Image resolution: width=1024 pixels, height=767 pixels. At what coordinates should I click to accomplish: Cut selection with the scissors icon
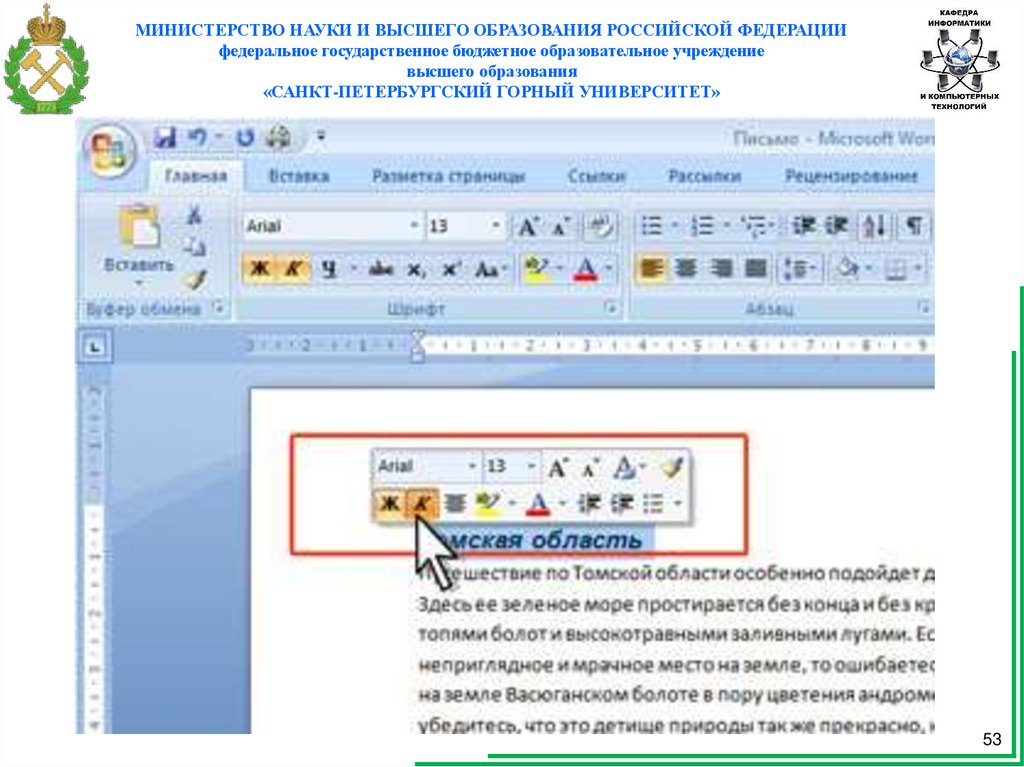(194, 215)
